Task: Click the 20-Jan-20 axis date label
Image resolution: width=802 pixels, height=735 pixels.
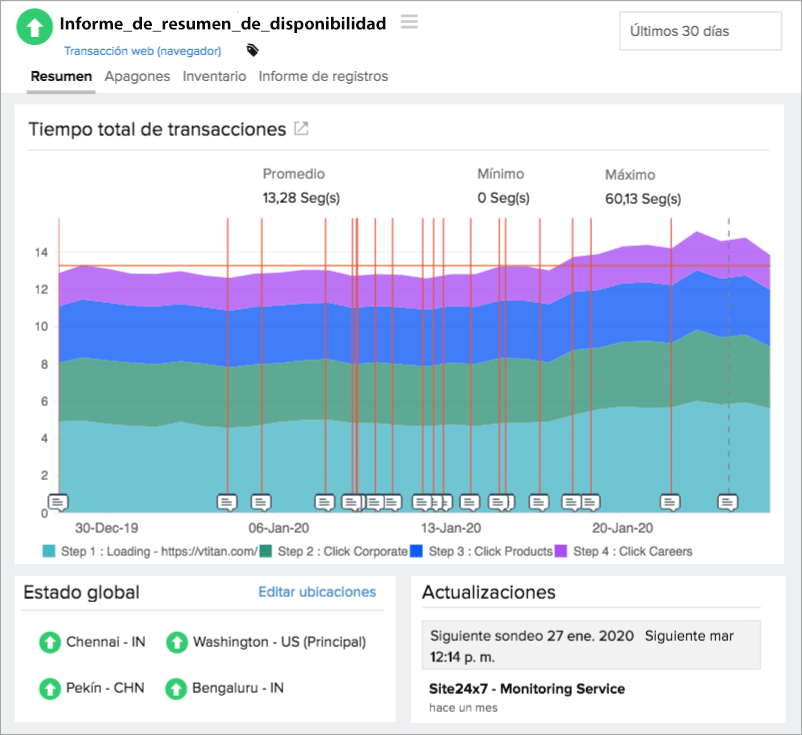Action: [x=622, y=528]
